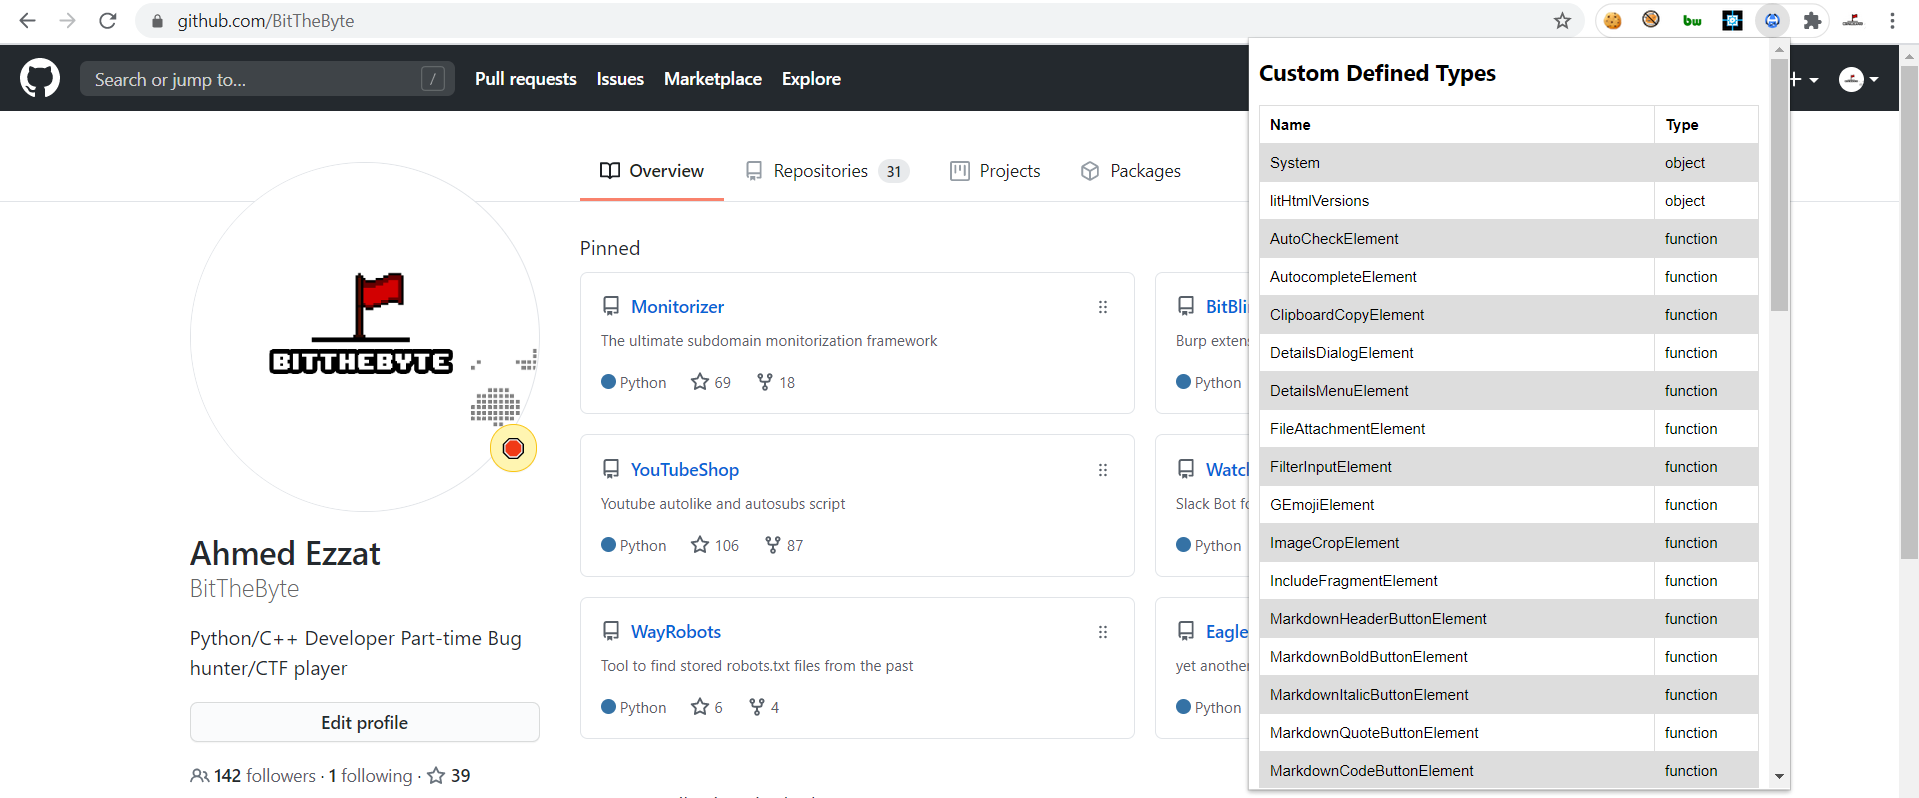The height and width of the screenshot is (798, 1919).
Task: Grab the drag handle on WayRobots card
Action: pos(1103,632)
